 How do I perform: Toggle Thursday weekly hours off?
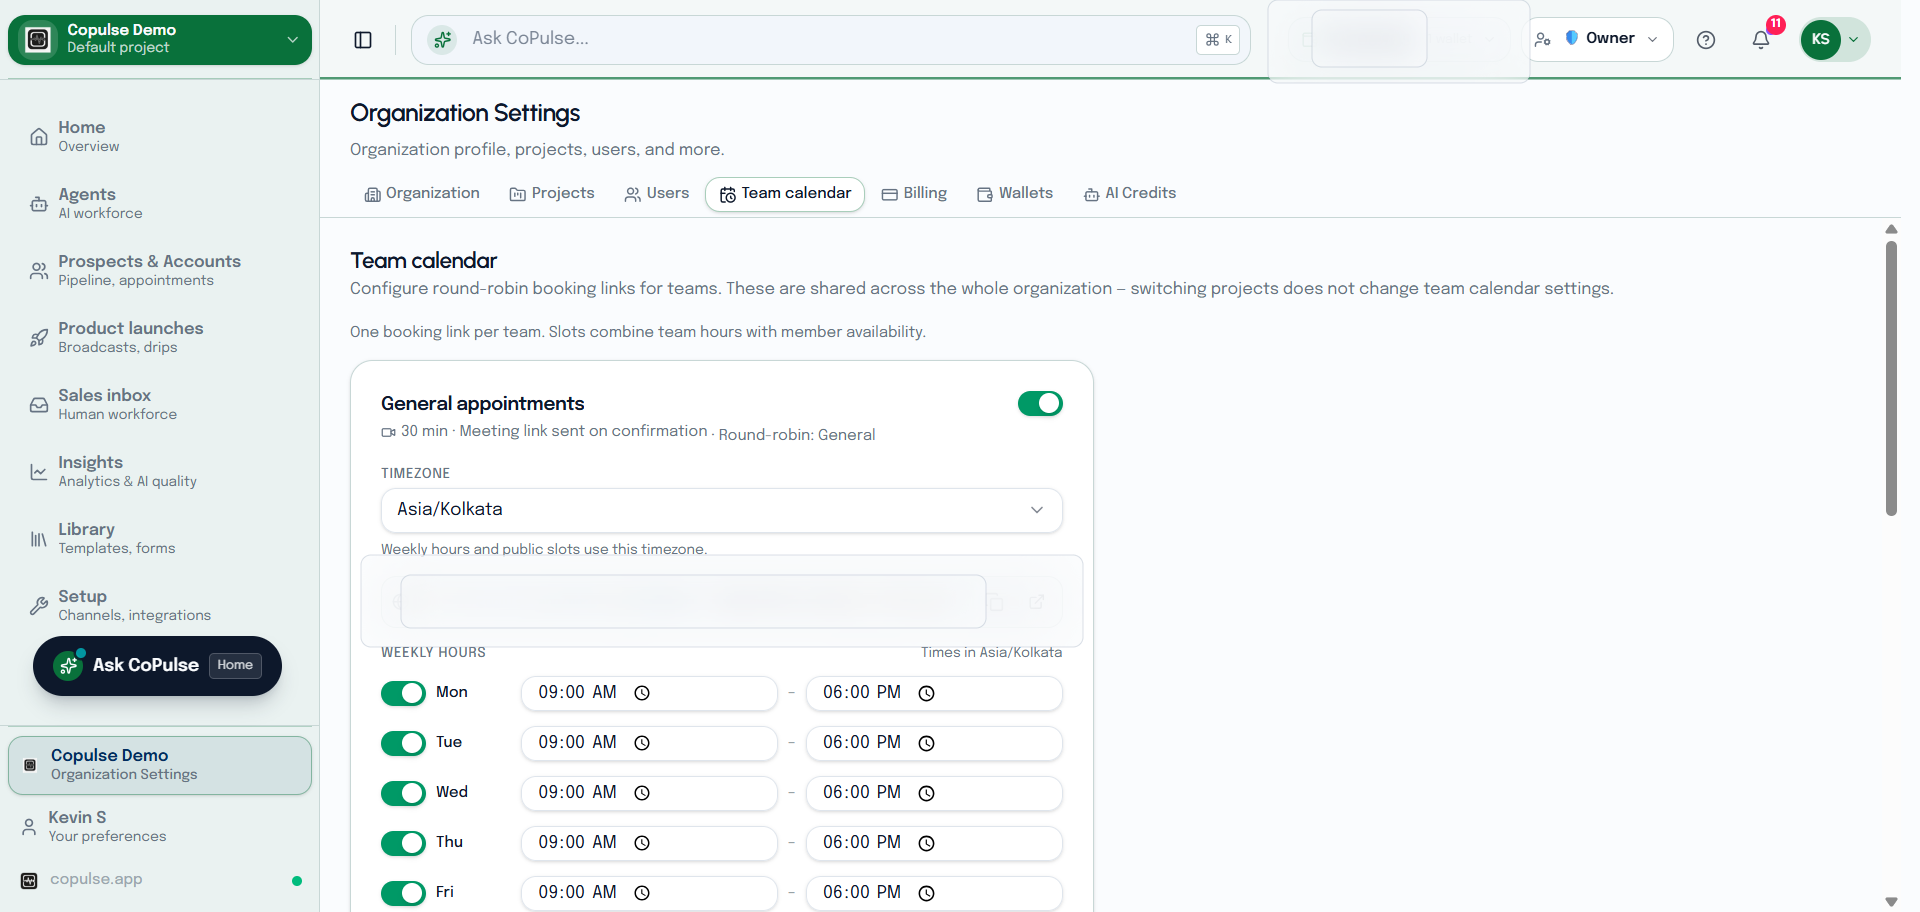403,843
